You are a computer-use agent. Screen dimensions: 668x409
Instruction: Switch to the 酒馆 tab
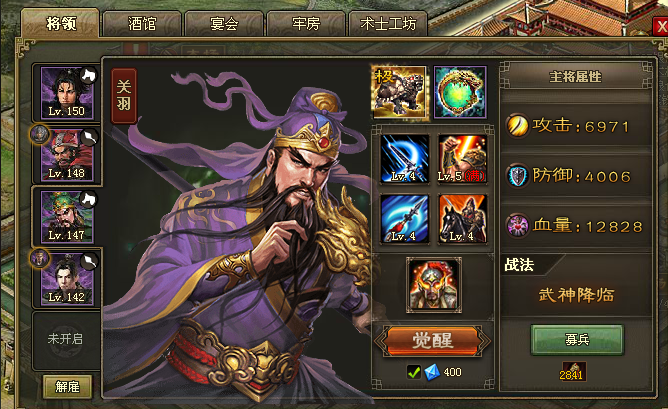tap(142, 24)
